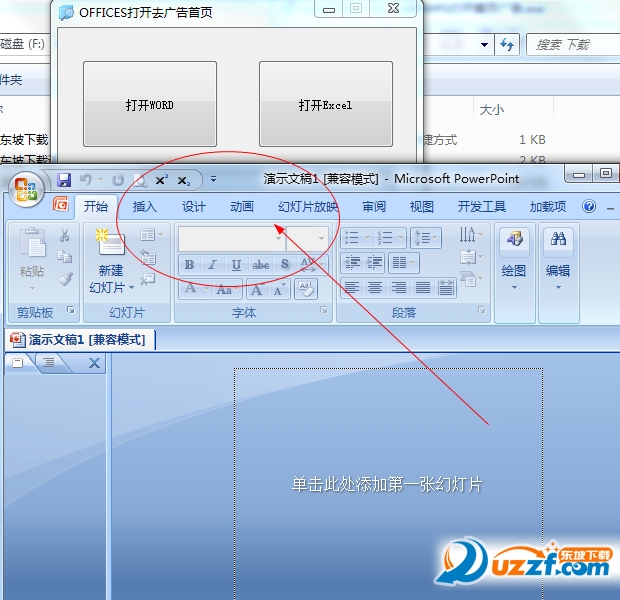The height and width of the screenshot is (600, 620).
Task: Select the 演示文稿1 document tab
Action: click(x=80, y=340)
